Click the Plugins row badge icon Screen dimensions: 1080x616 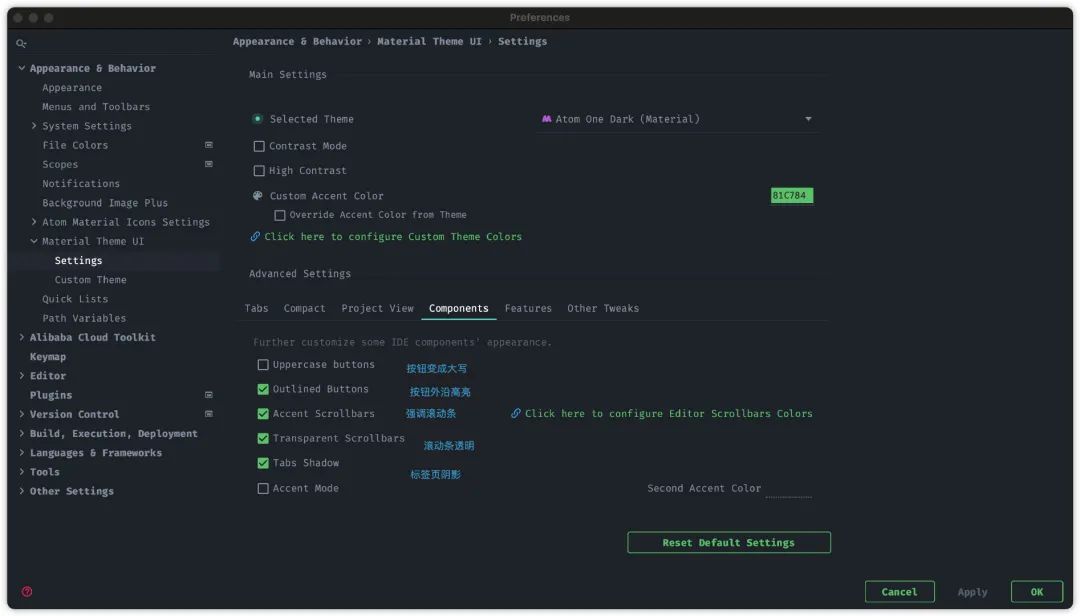[x=209, y=395]
